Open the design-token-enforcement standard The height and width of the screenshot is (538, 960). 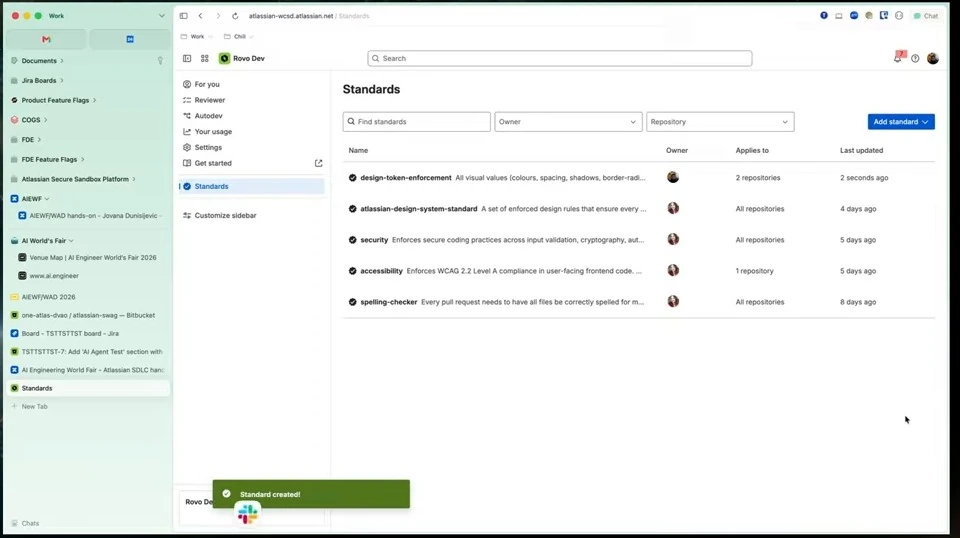[x=405, y=177]
